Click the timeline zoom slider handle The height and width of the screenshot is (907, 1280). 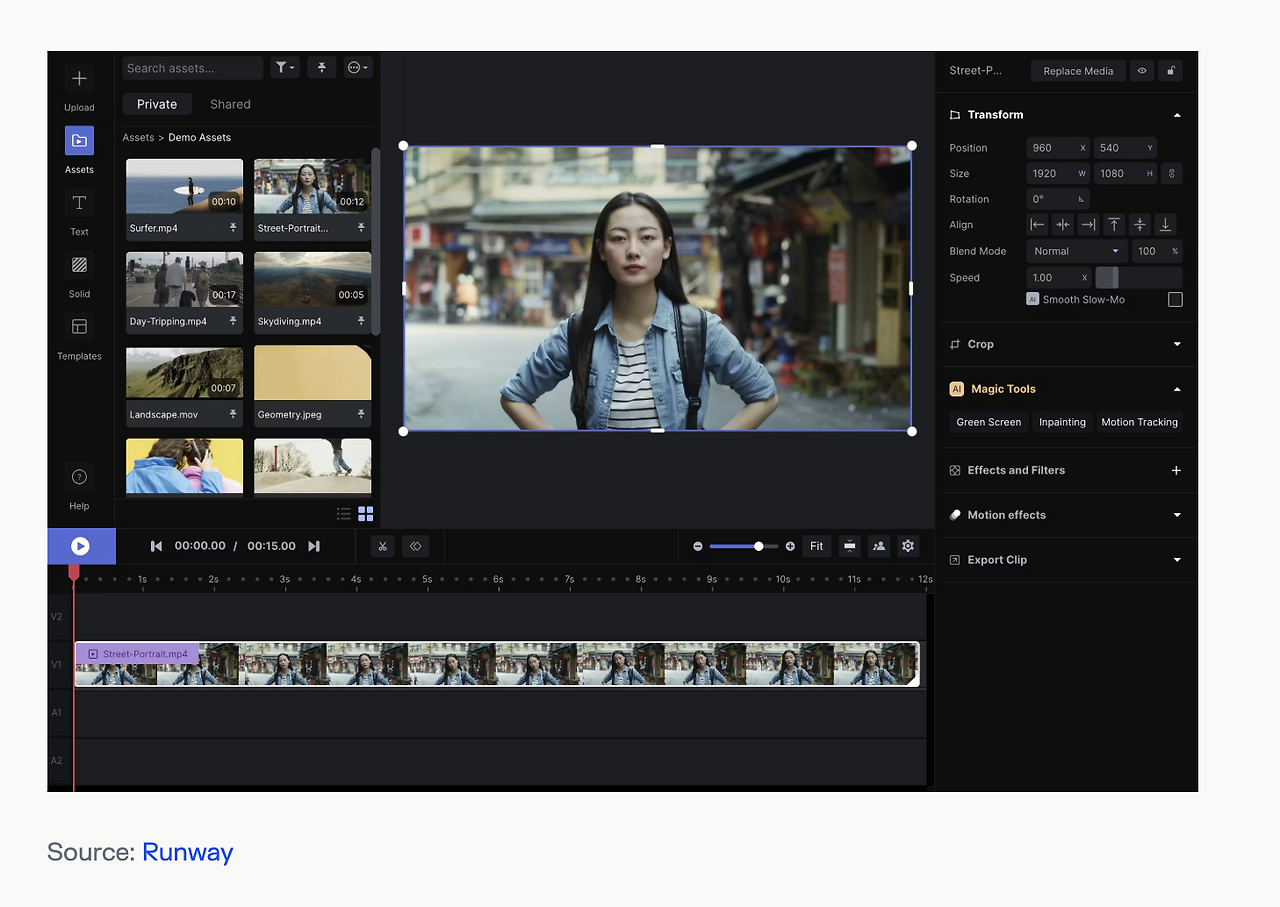coord(759,546)
